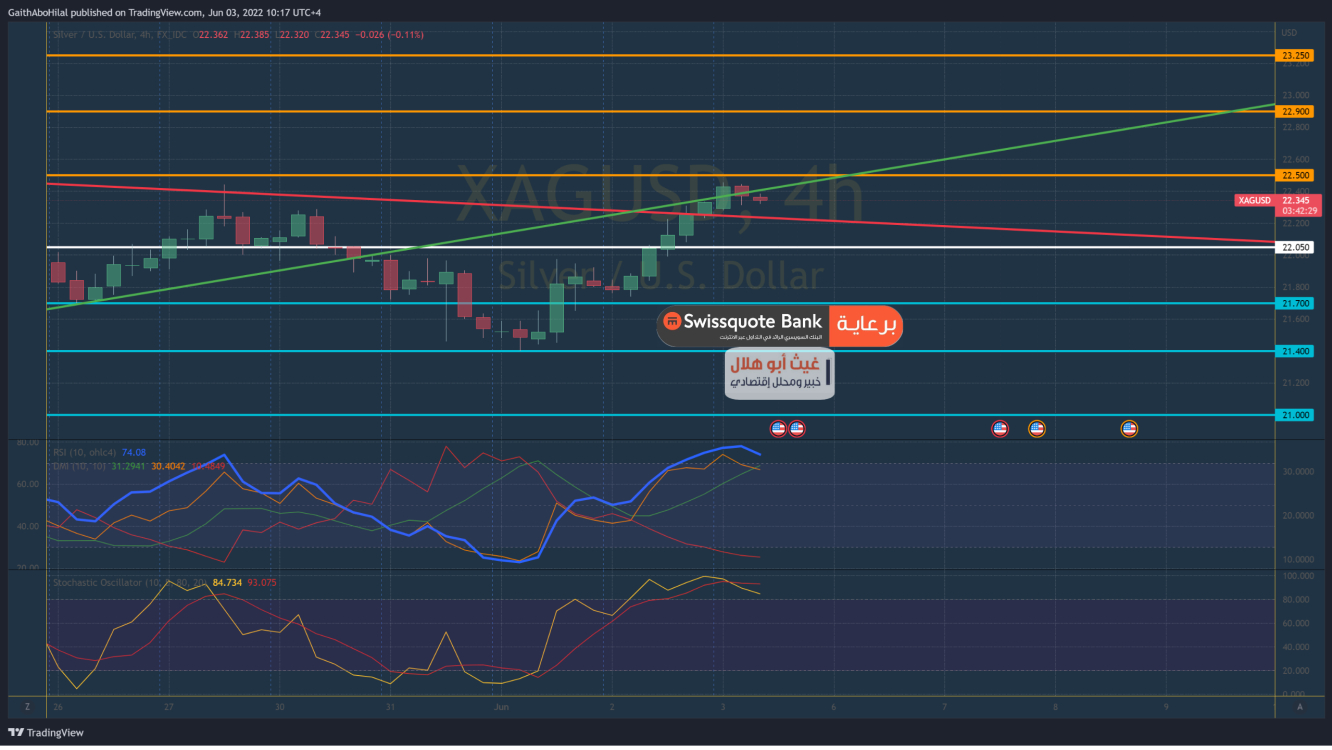Viewport: 1332px width, 750px height.
Task: Click the Swissquote Bank sponsor banner
Action: click(x=779, y=326)
